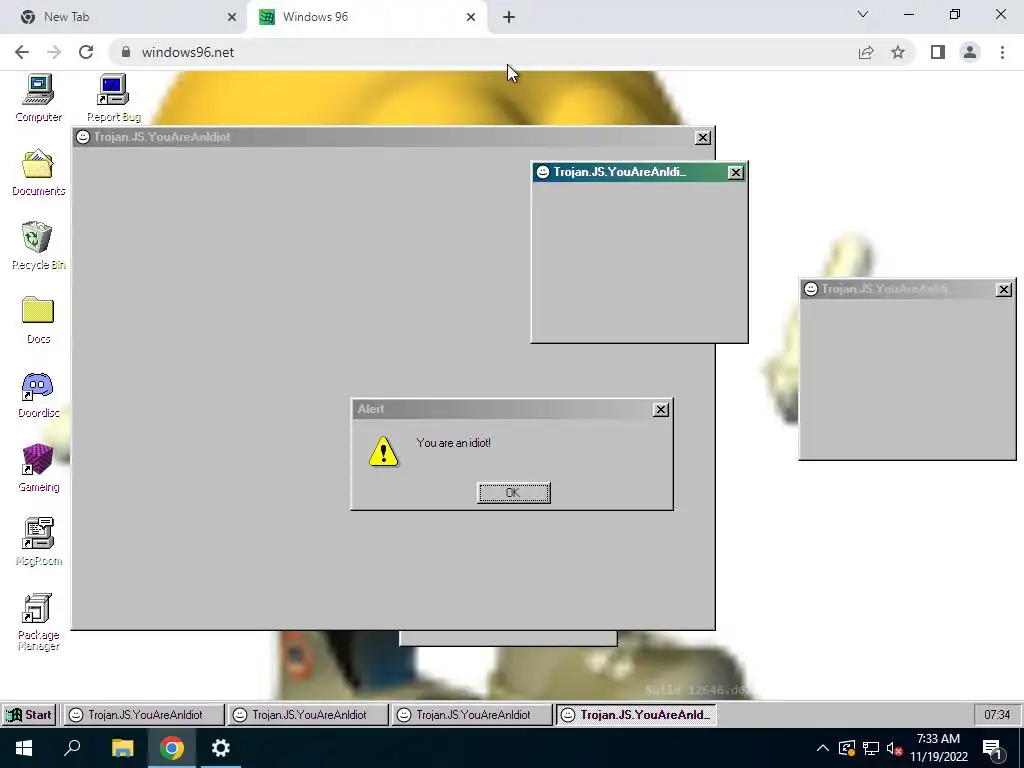Close the Alert dialog with X
The image size is (1024, 768).
tap(661, 409)
